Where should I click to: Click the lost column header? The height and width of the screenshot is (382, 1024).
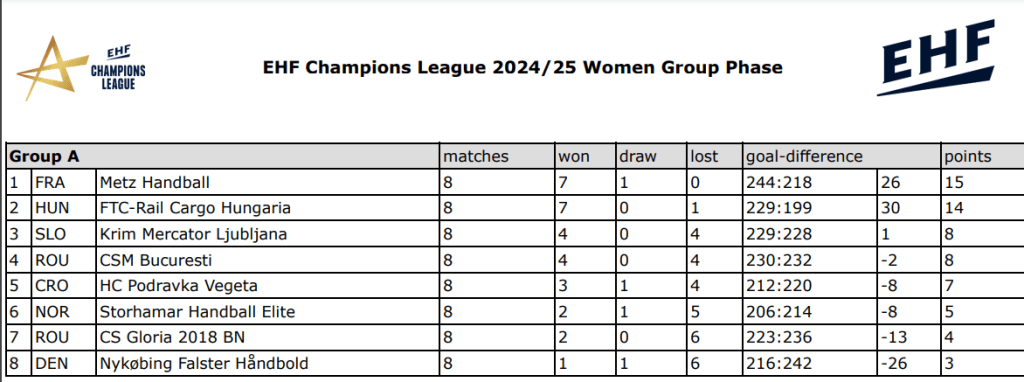click(714, 157)
